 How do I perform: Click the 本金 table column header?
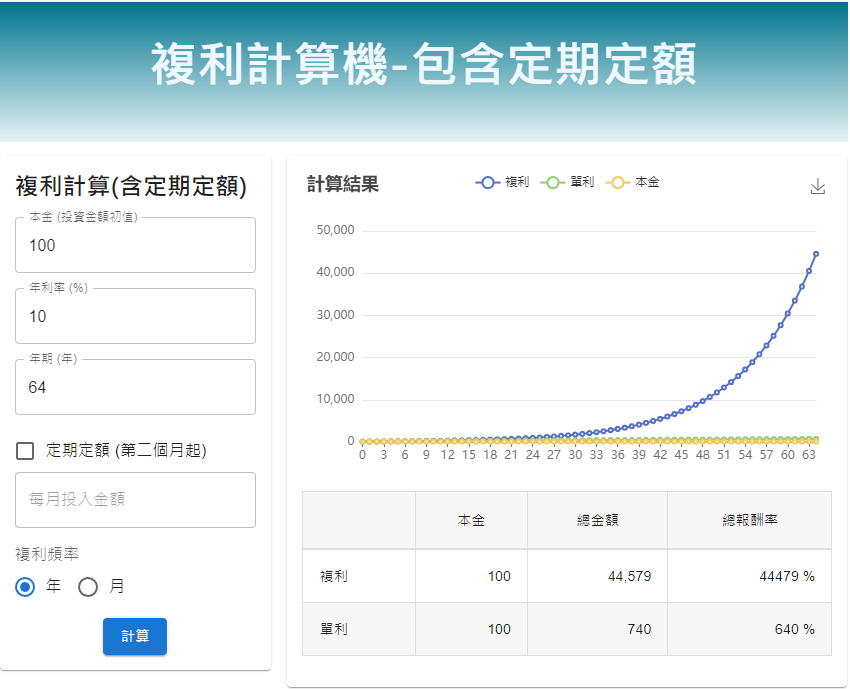point(471,521)
